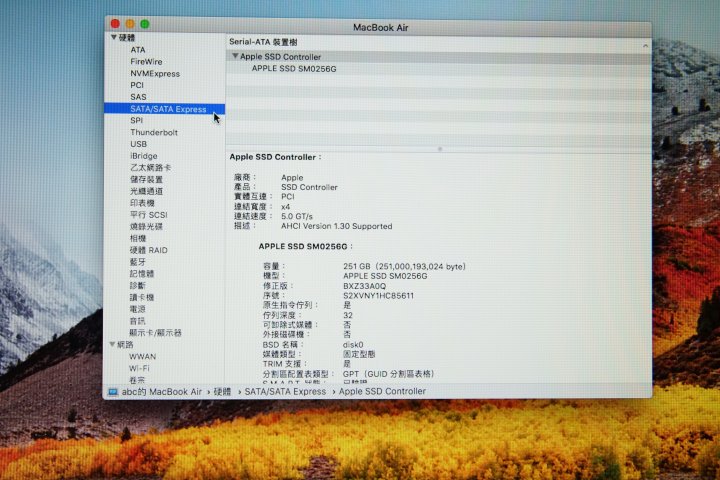Click abc的 MacBook Air in path bar

[x=161, y=392]
